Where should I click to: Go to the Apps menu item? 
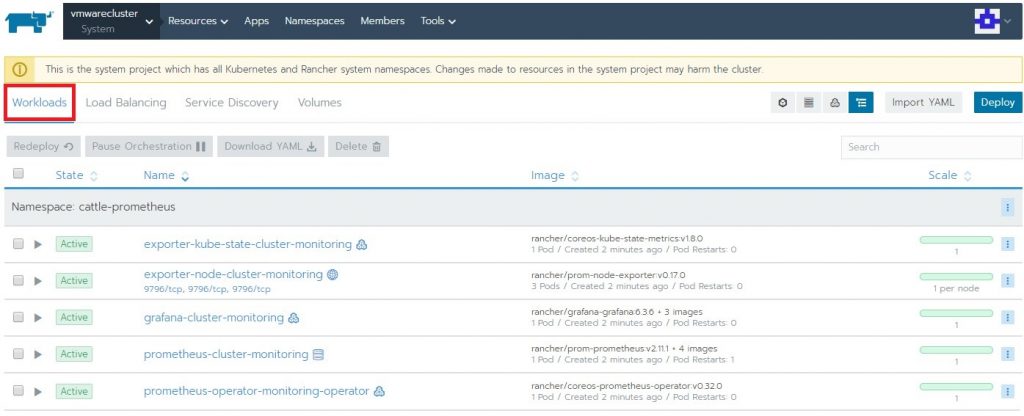257,21
